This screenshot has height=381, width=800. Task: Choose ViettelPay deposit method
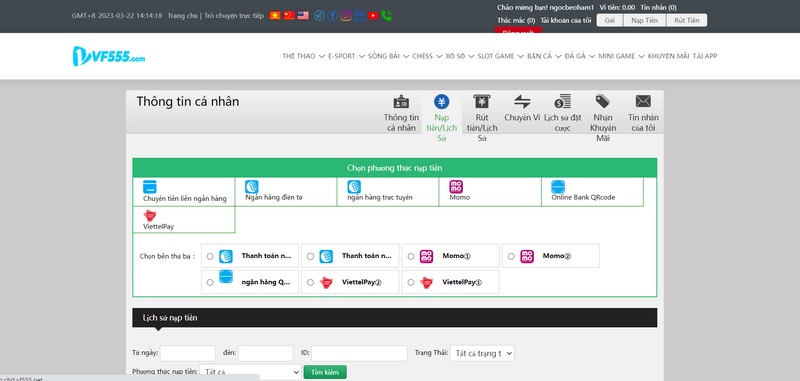[184, 220]
